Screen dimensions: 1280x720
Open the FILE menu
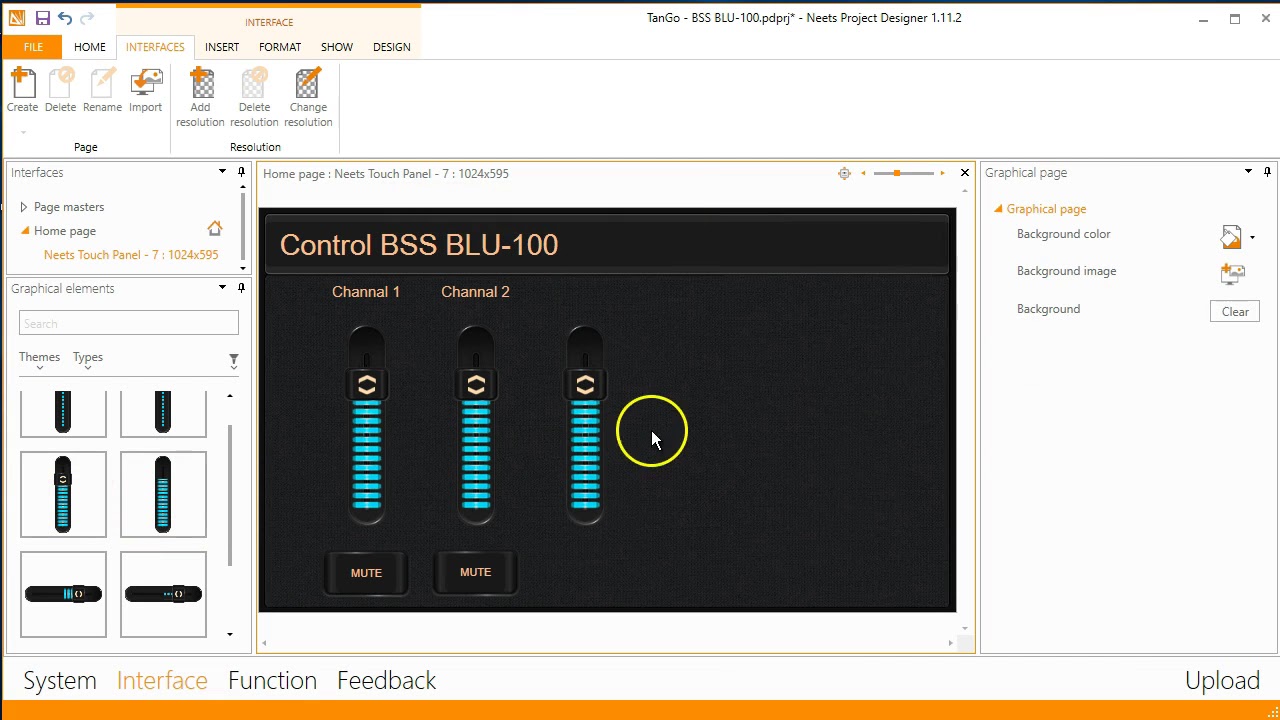[x=33, y=47]
